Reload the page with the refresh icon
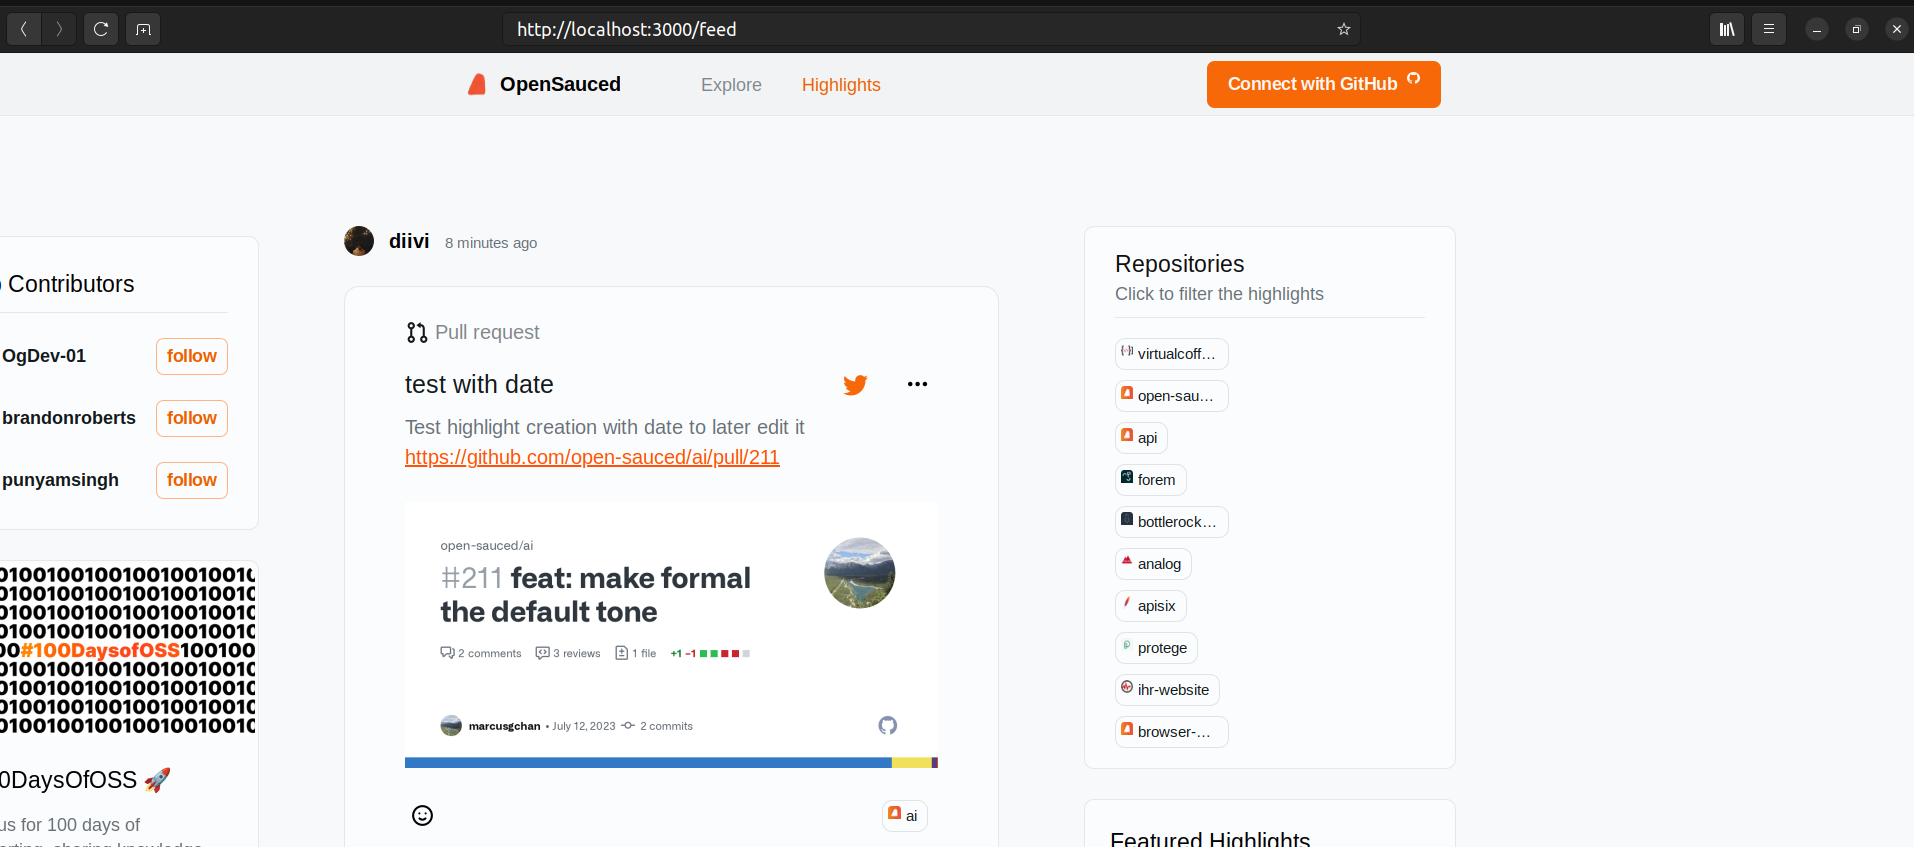 pos(101,29)
